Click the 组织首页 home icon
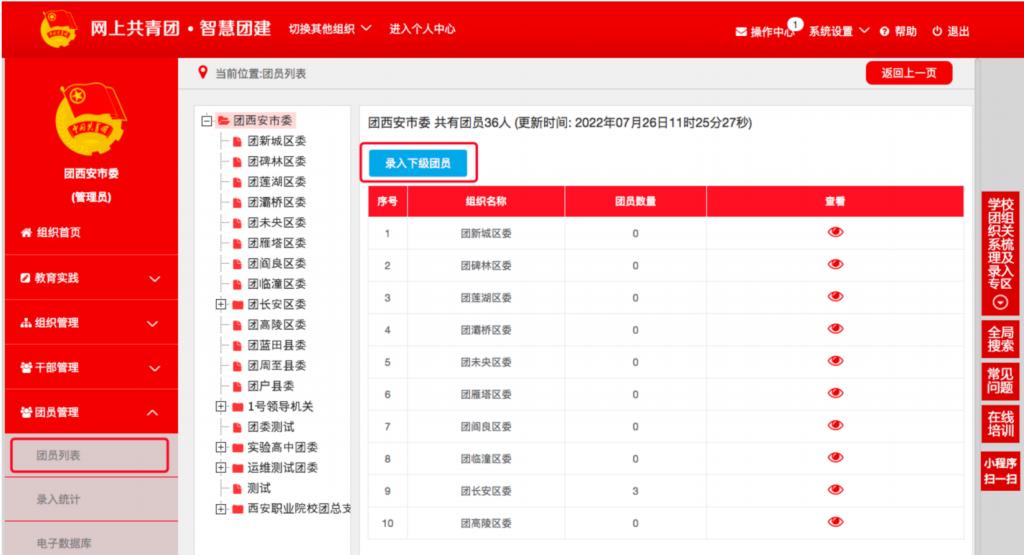1024x555 pixels. (27, 233)
